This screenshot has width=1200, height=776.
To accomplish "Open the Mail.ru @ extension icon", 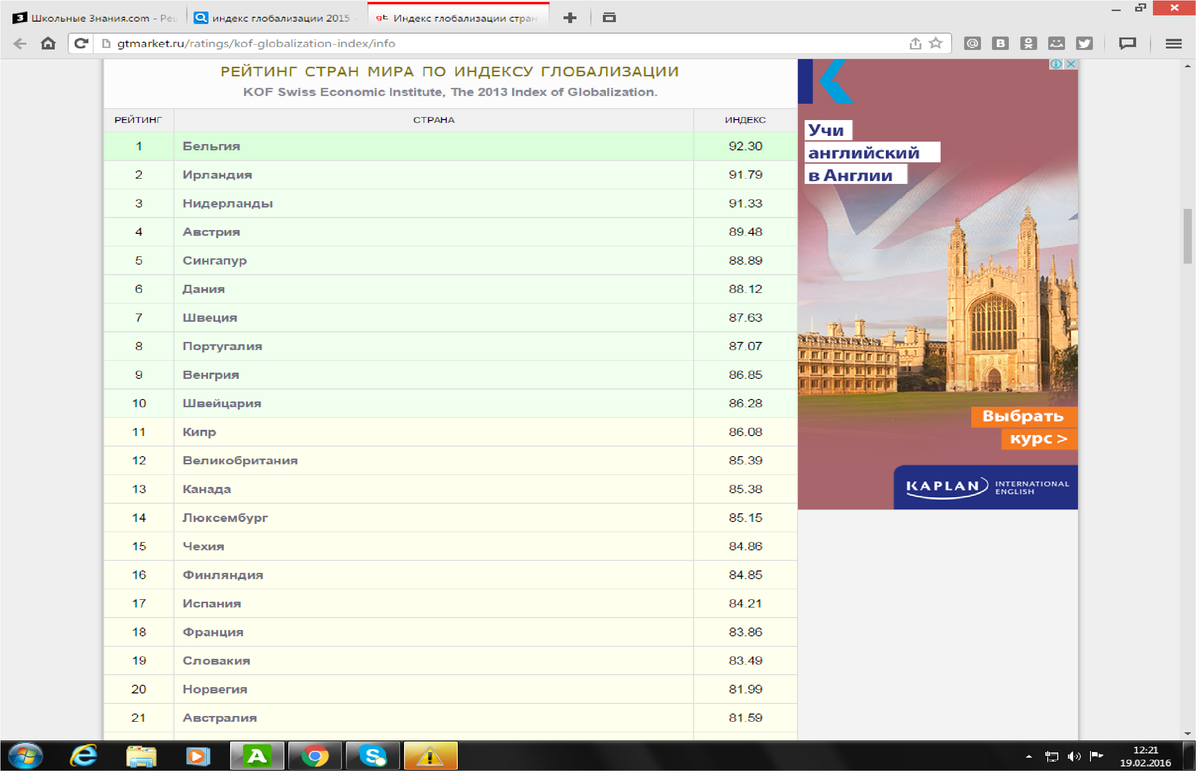I will [972, 43].
